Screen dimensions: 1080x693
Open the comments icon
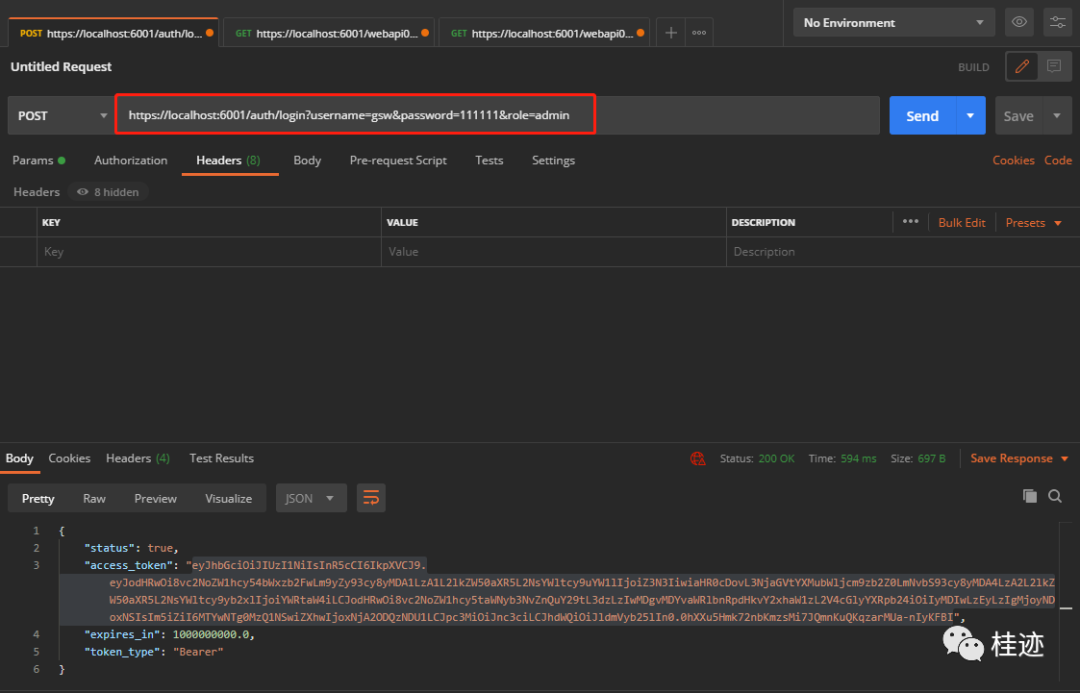[x=1054, y=67]
